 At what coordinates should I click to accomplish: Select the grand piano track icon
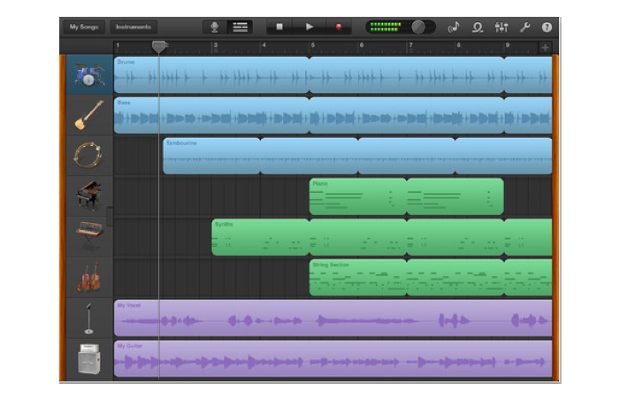pos(89,196)
